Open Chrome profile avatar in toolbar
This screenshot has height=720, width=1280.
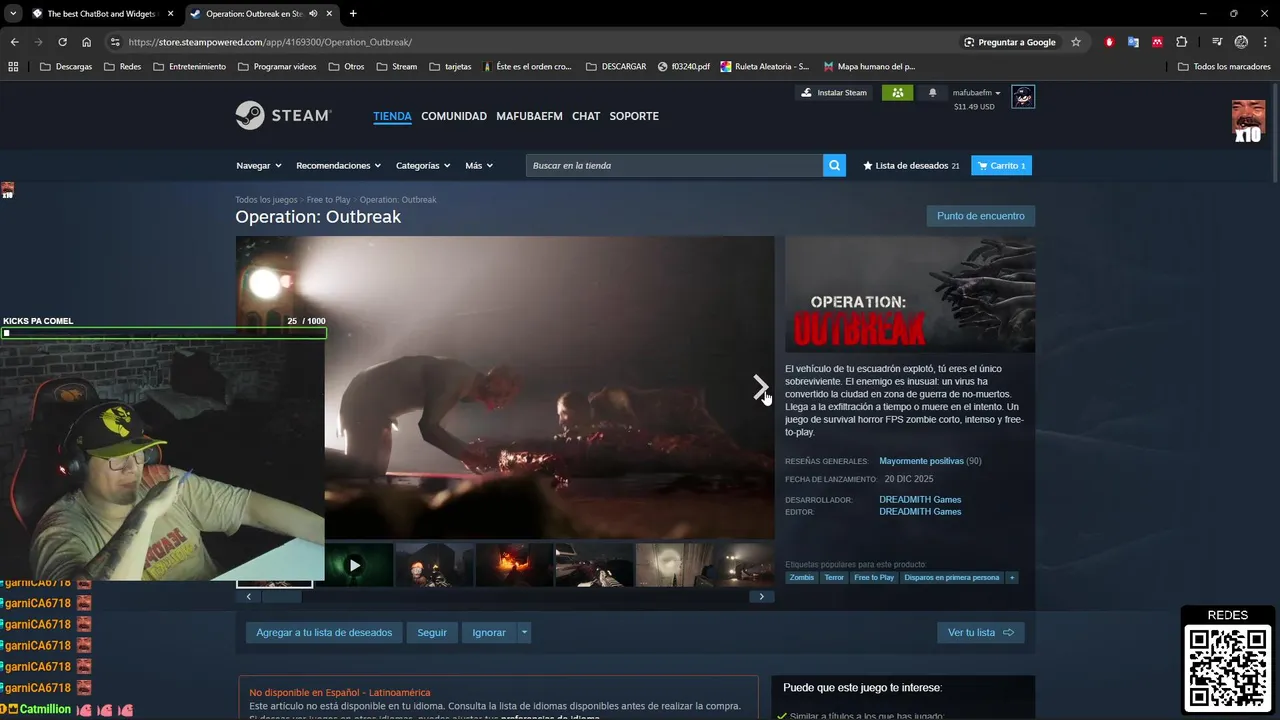[1241, 42]
